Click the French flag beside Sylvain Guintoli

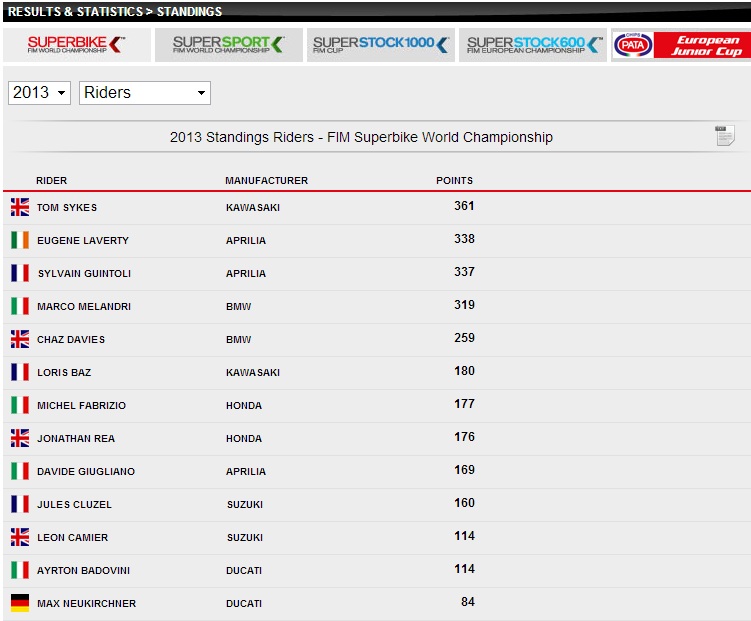point(20,273)
